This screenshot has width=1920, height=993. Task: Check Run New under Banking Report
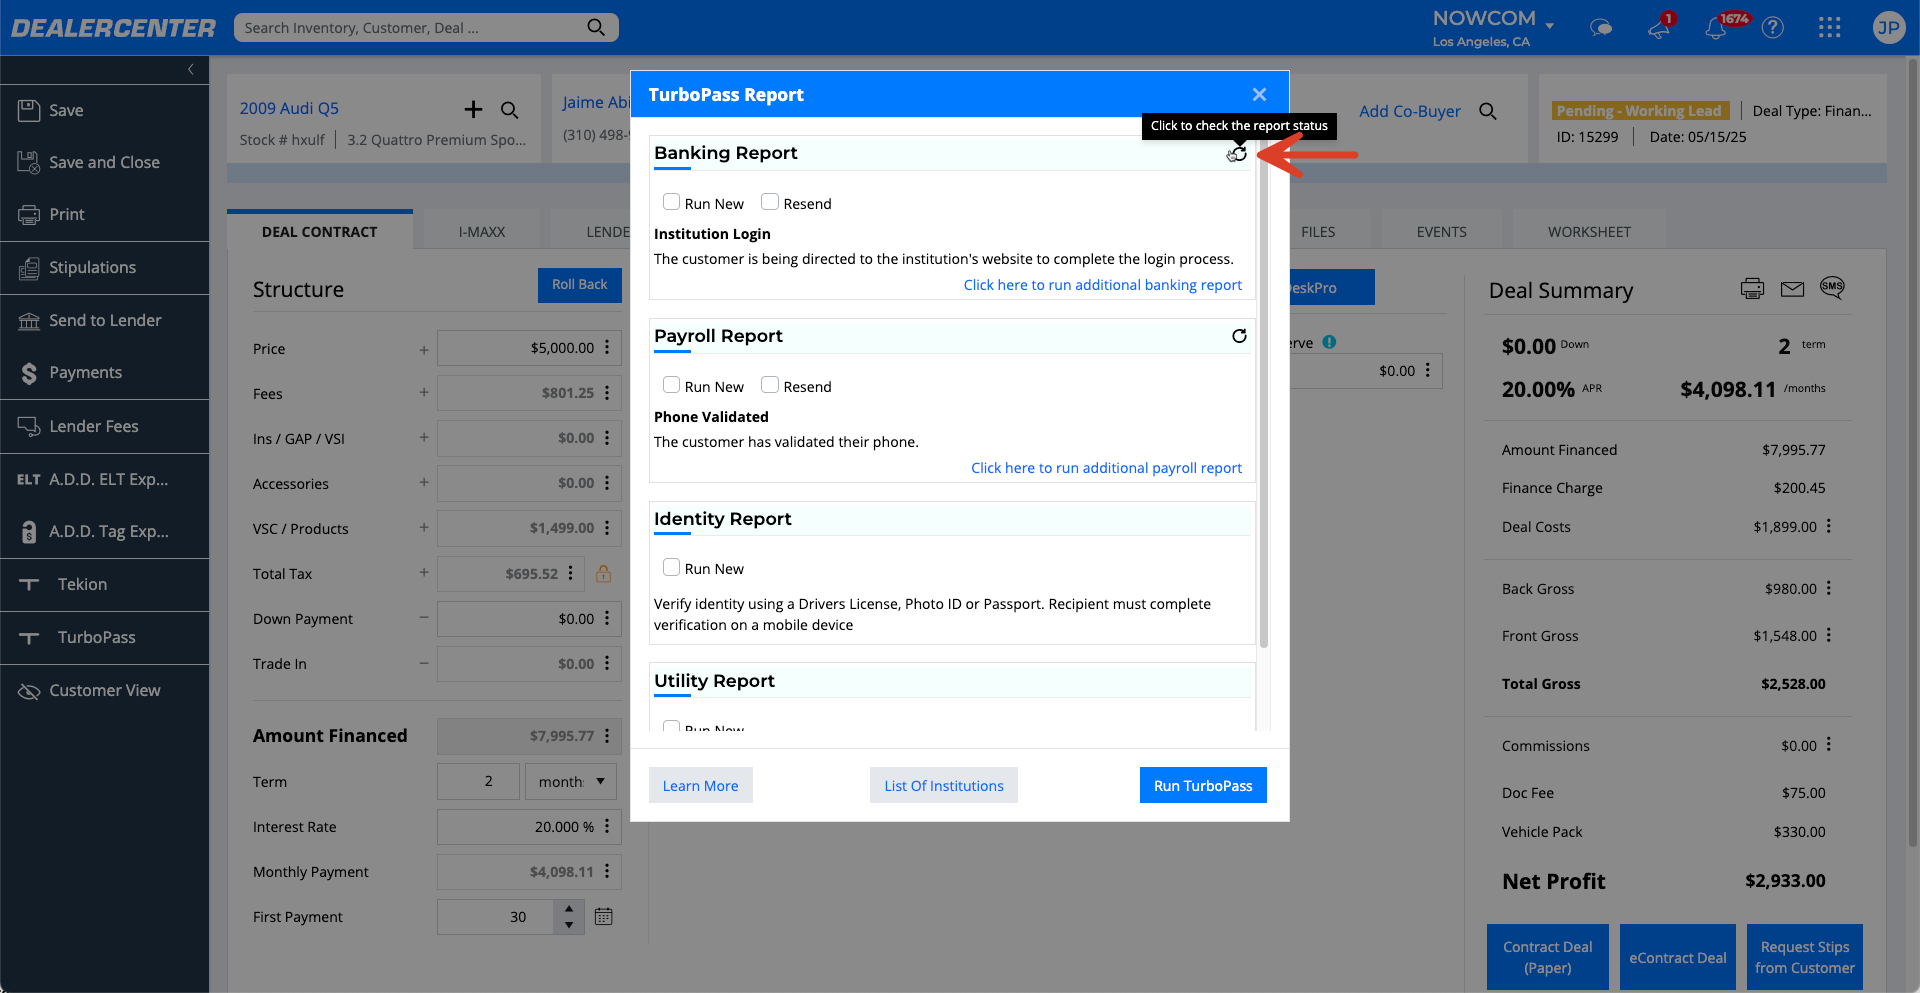(x=671, y=202)
